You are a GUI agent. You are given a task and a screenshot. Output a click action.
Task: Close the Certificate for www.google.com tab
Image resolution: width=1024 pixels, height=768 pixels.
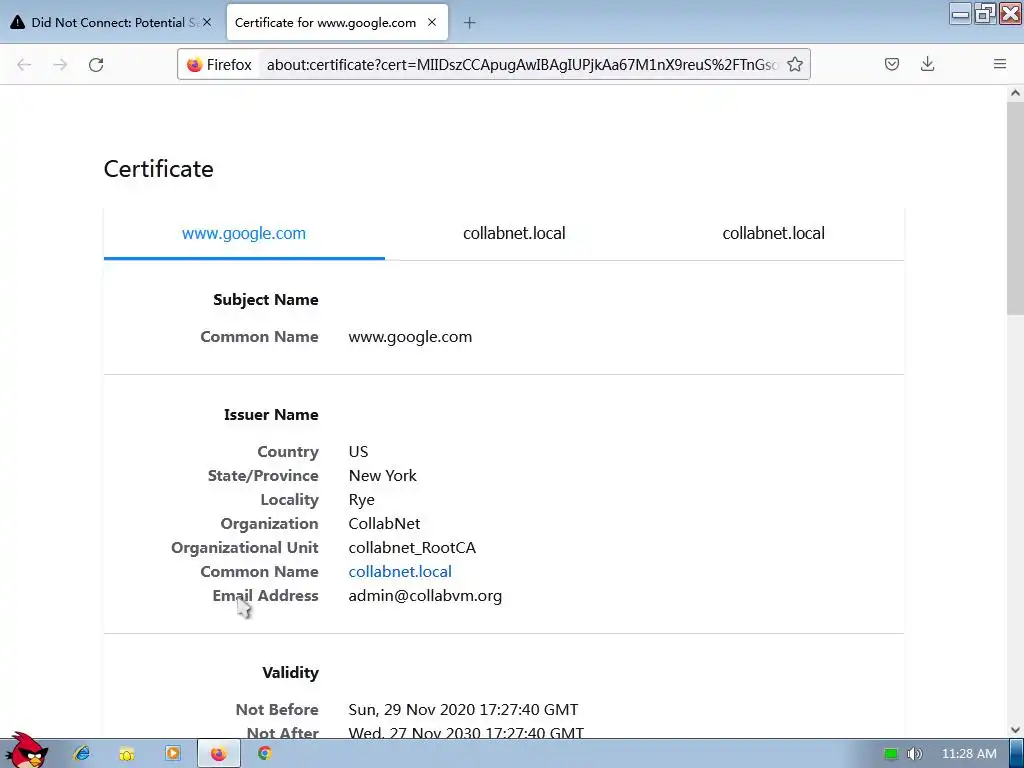pos(432,22)
